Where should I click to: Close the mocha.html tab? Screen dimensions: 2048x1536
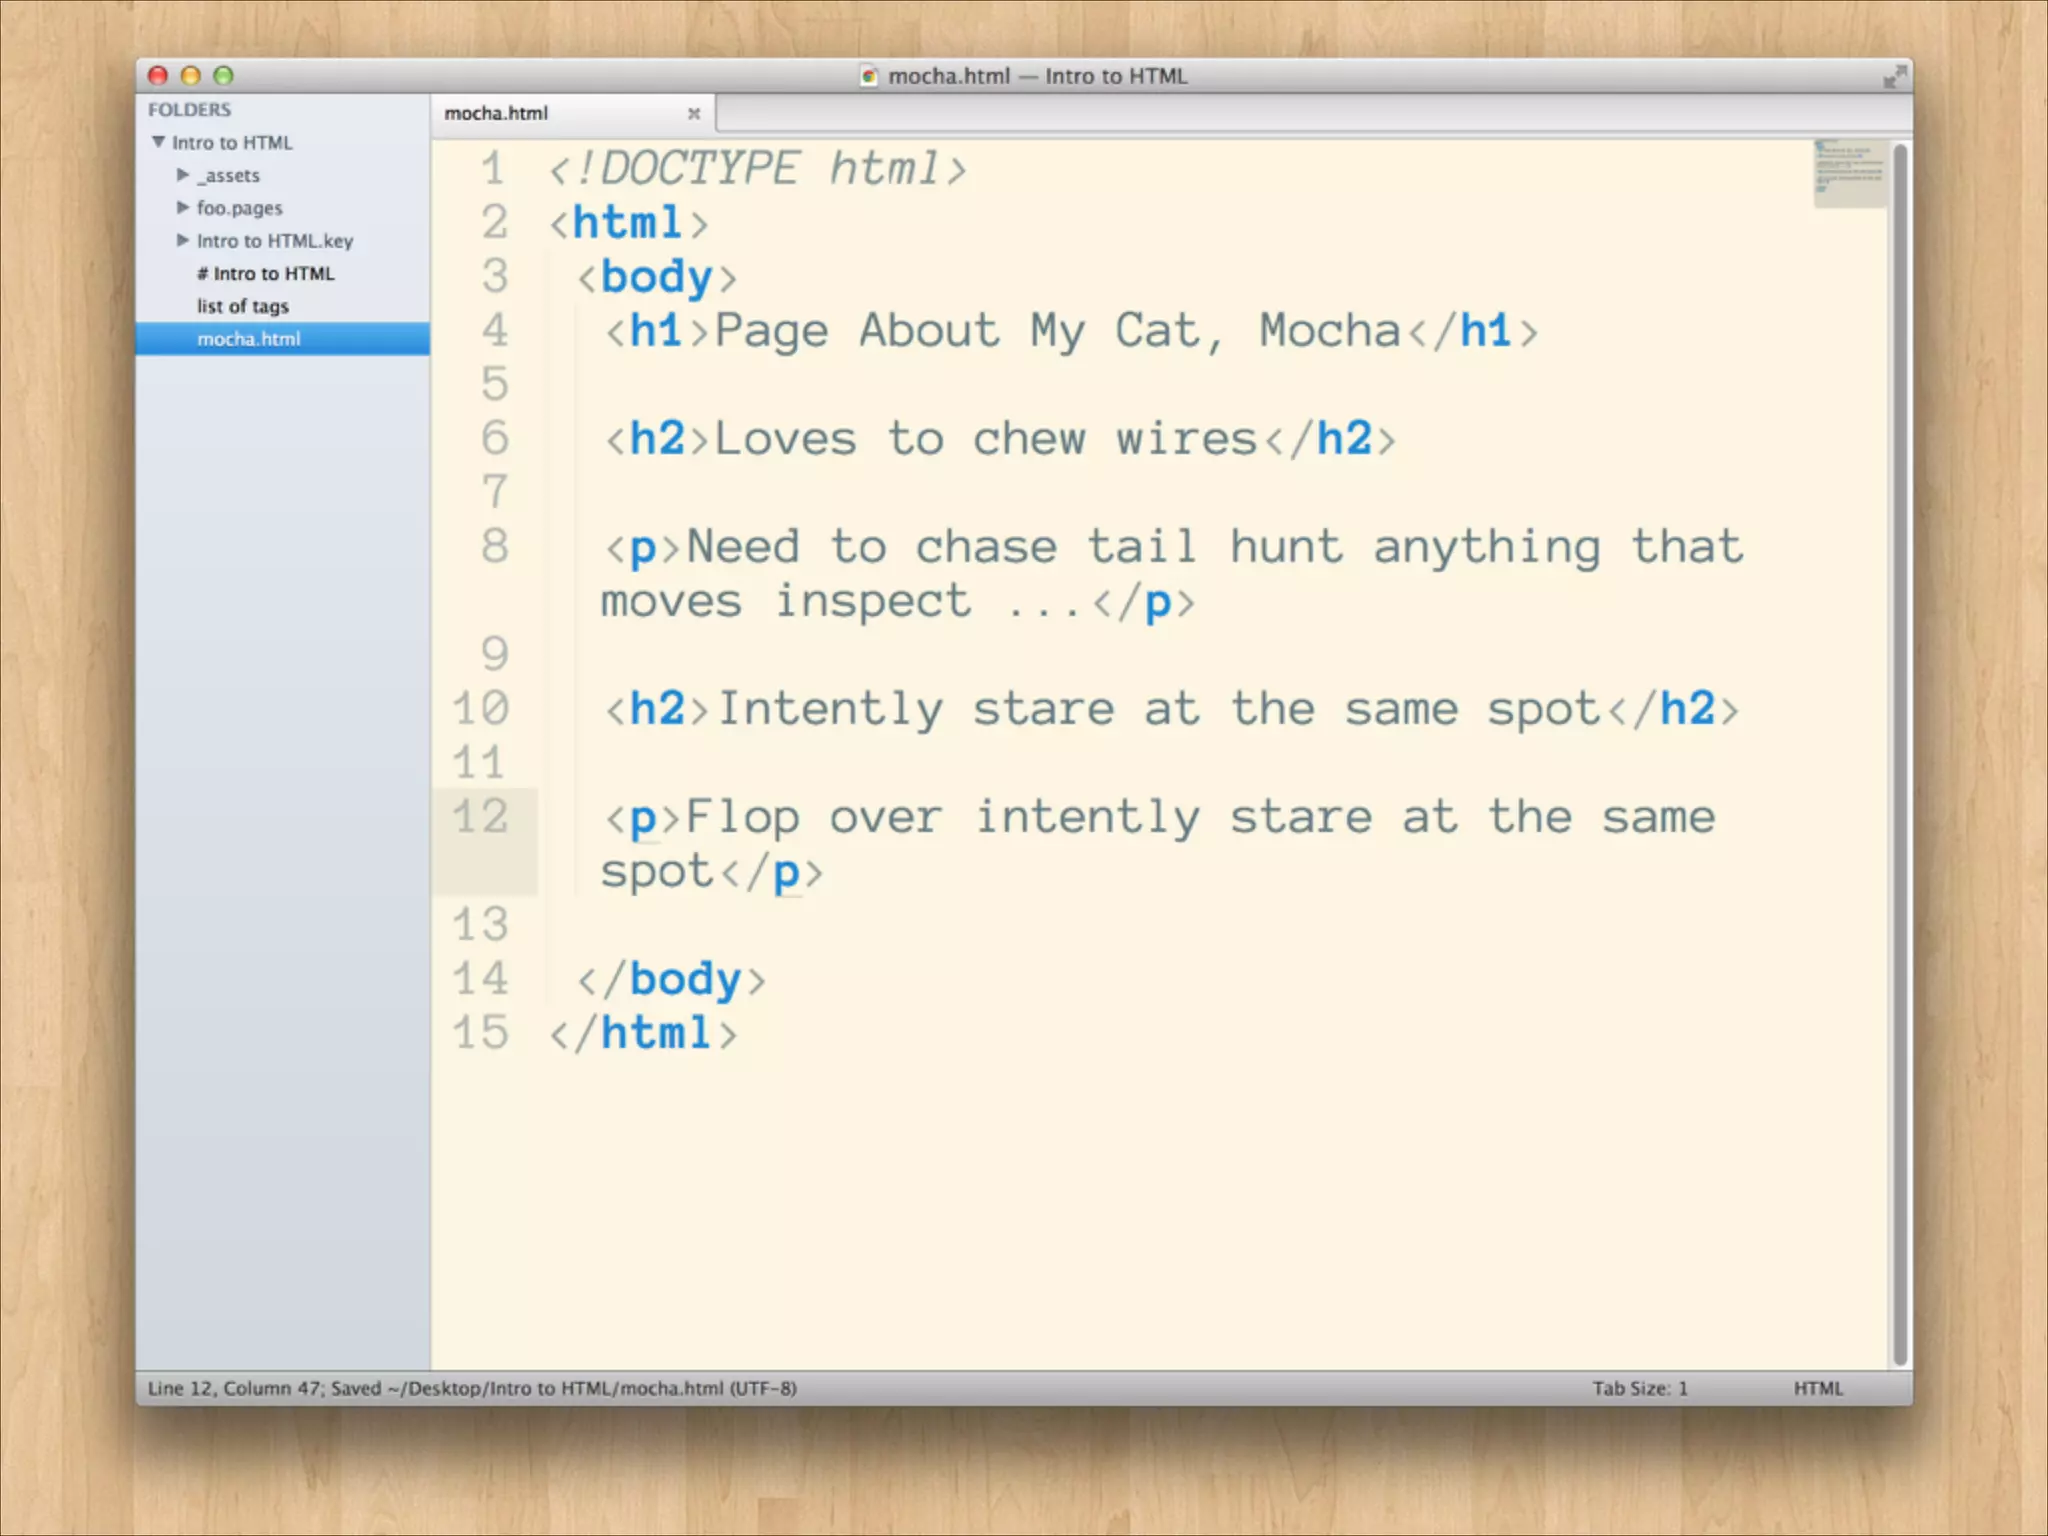pyautogui.click(x=694, y=114)
